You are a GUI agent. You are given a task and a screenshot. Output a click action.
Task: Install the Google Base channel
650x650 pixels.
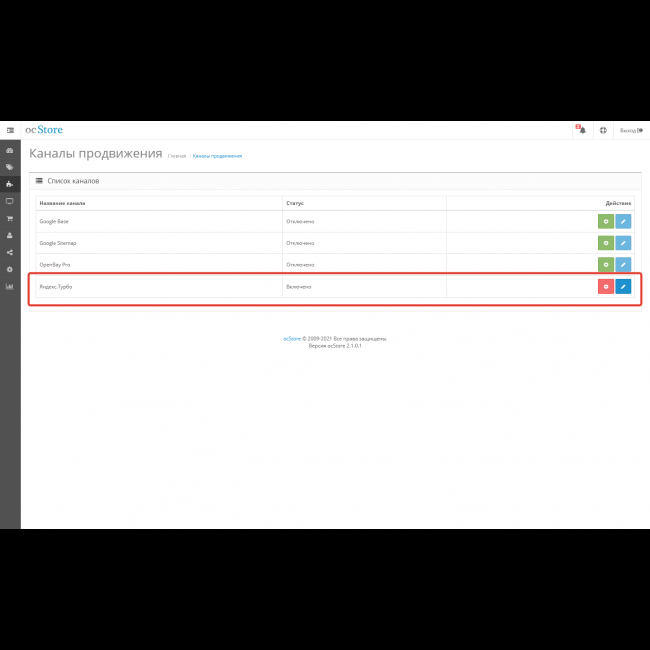(x=605, y=221)
